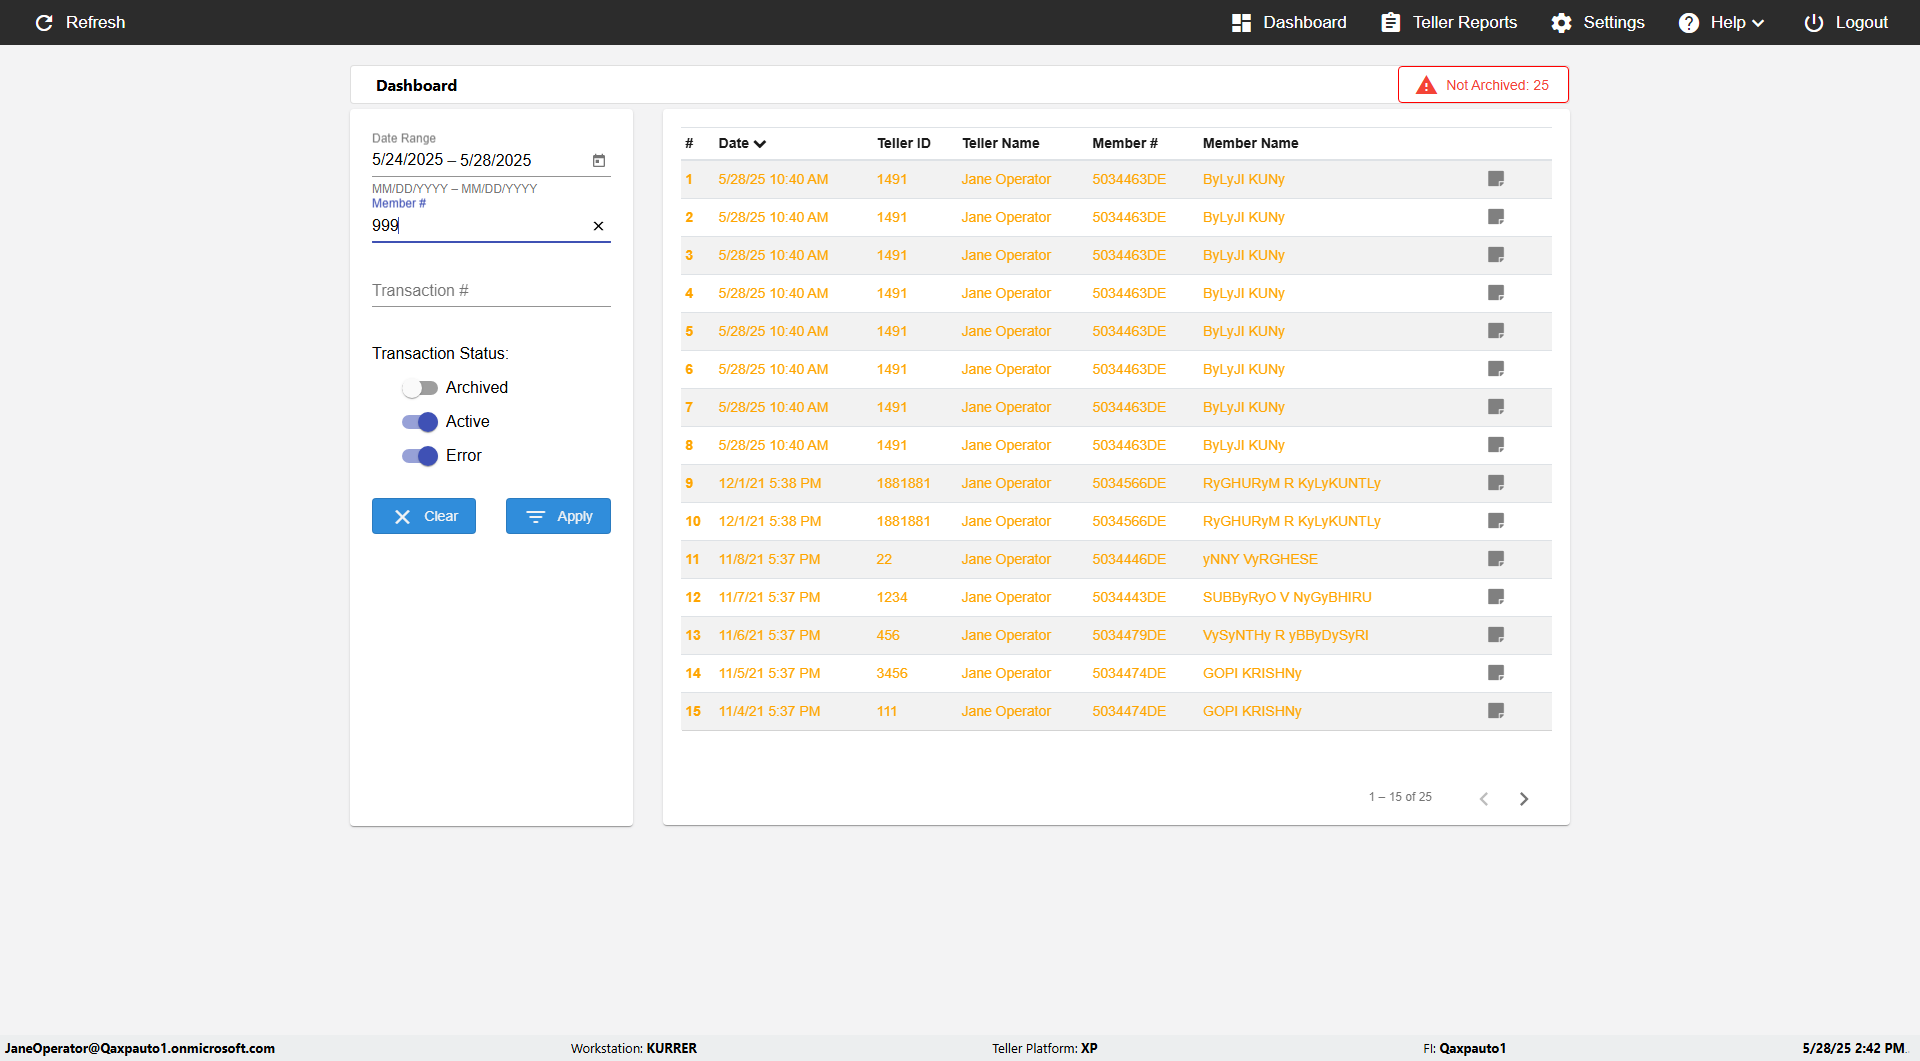Open note icon for row 11
The width and height of the screenshot is (1920, 1061).
click(1496, 559)
